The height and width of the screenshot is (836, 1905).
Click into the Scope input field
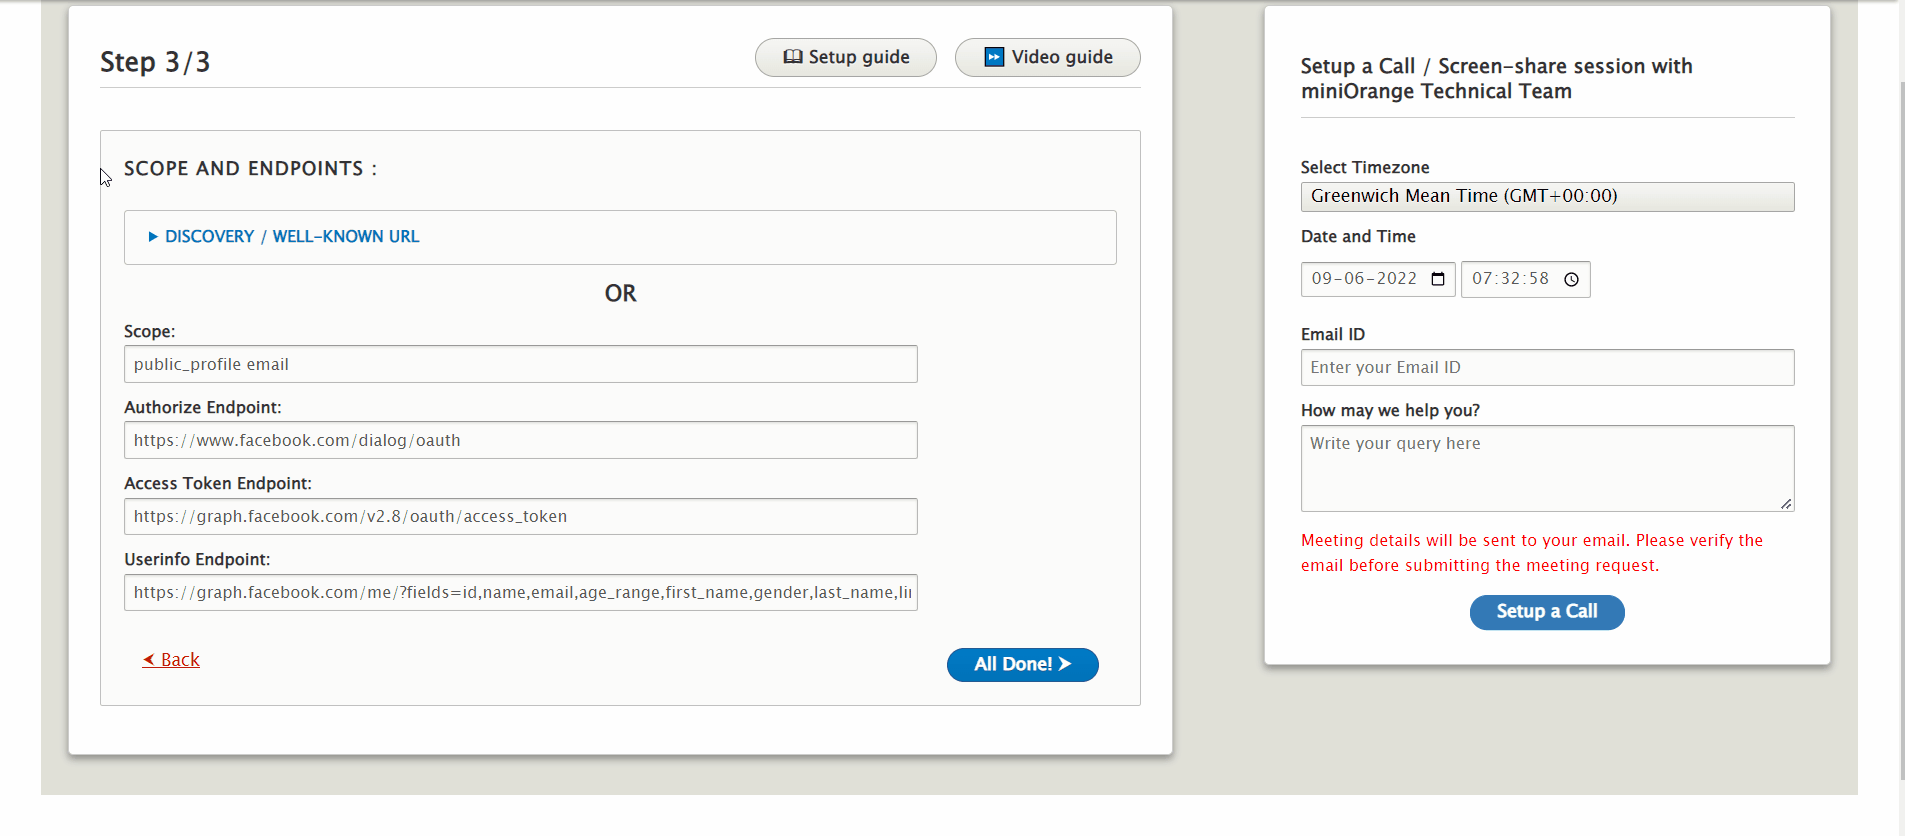pos(520,364)
